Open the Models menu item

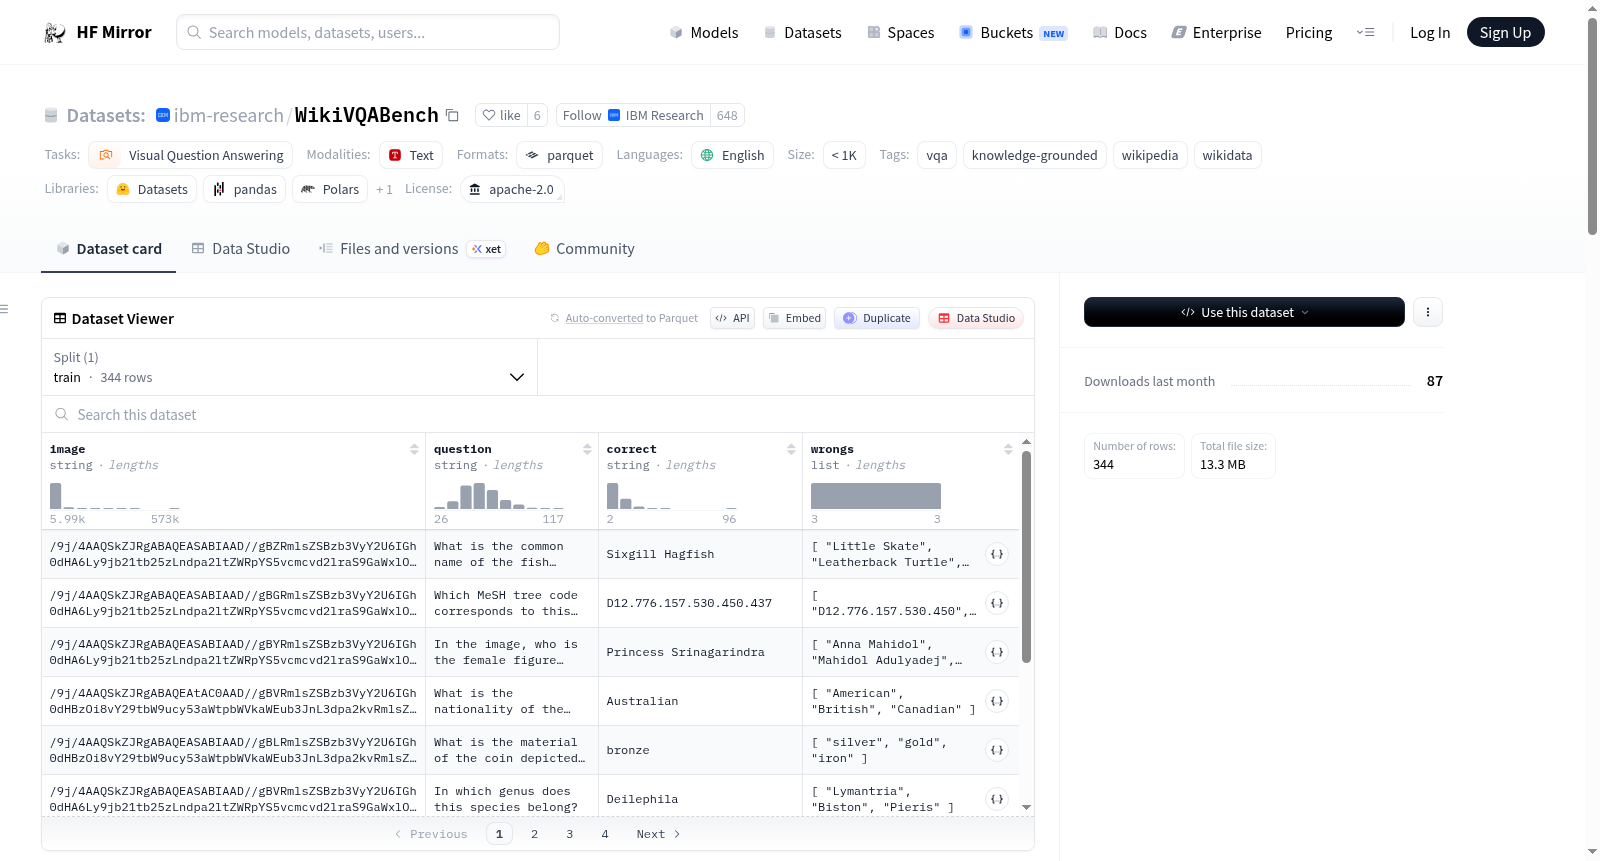point(704,33)
